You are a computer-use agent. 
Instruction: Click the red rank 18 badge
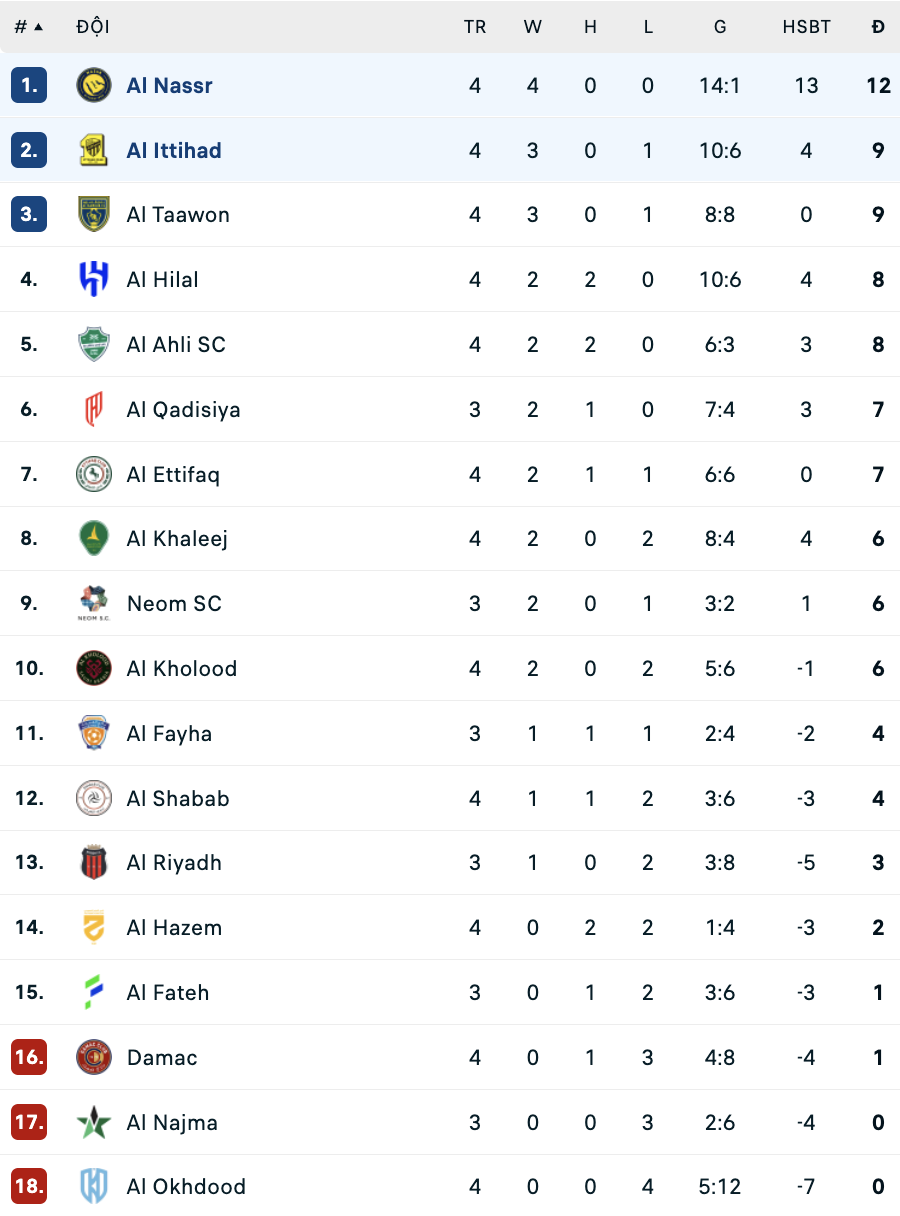[x=29, y=1186]
